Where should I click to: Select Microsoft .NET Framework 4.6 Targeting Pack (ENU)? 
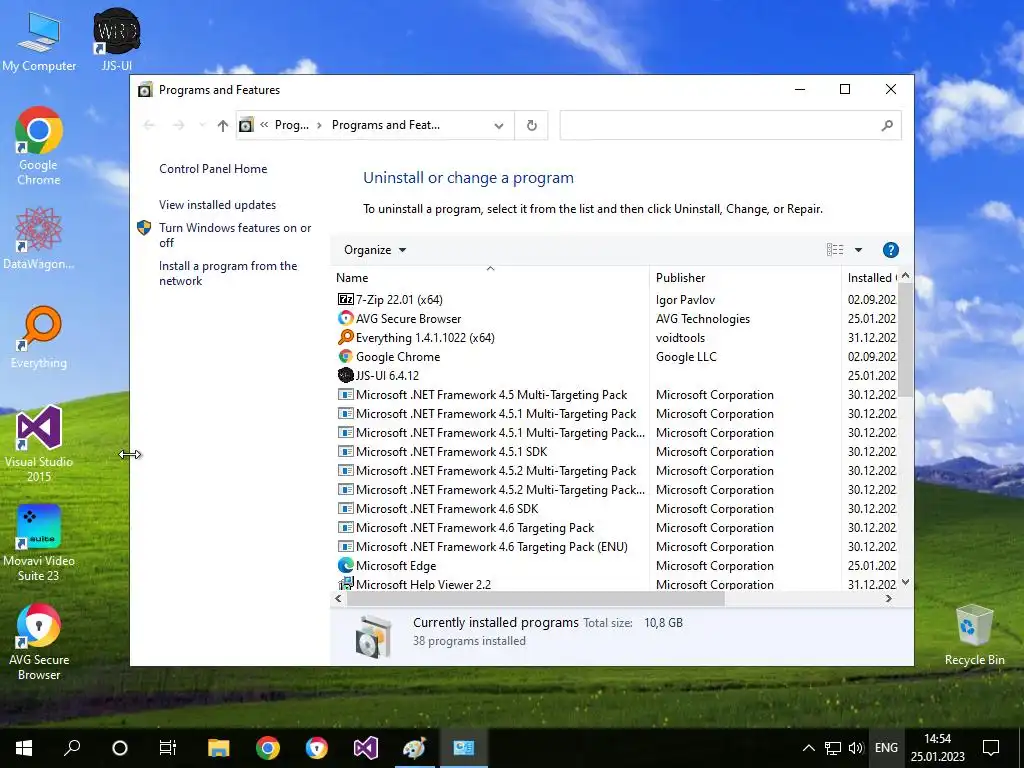614,547
